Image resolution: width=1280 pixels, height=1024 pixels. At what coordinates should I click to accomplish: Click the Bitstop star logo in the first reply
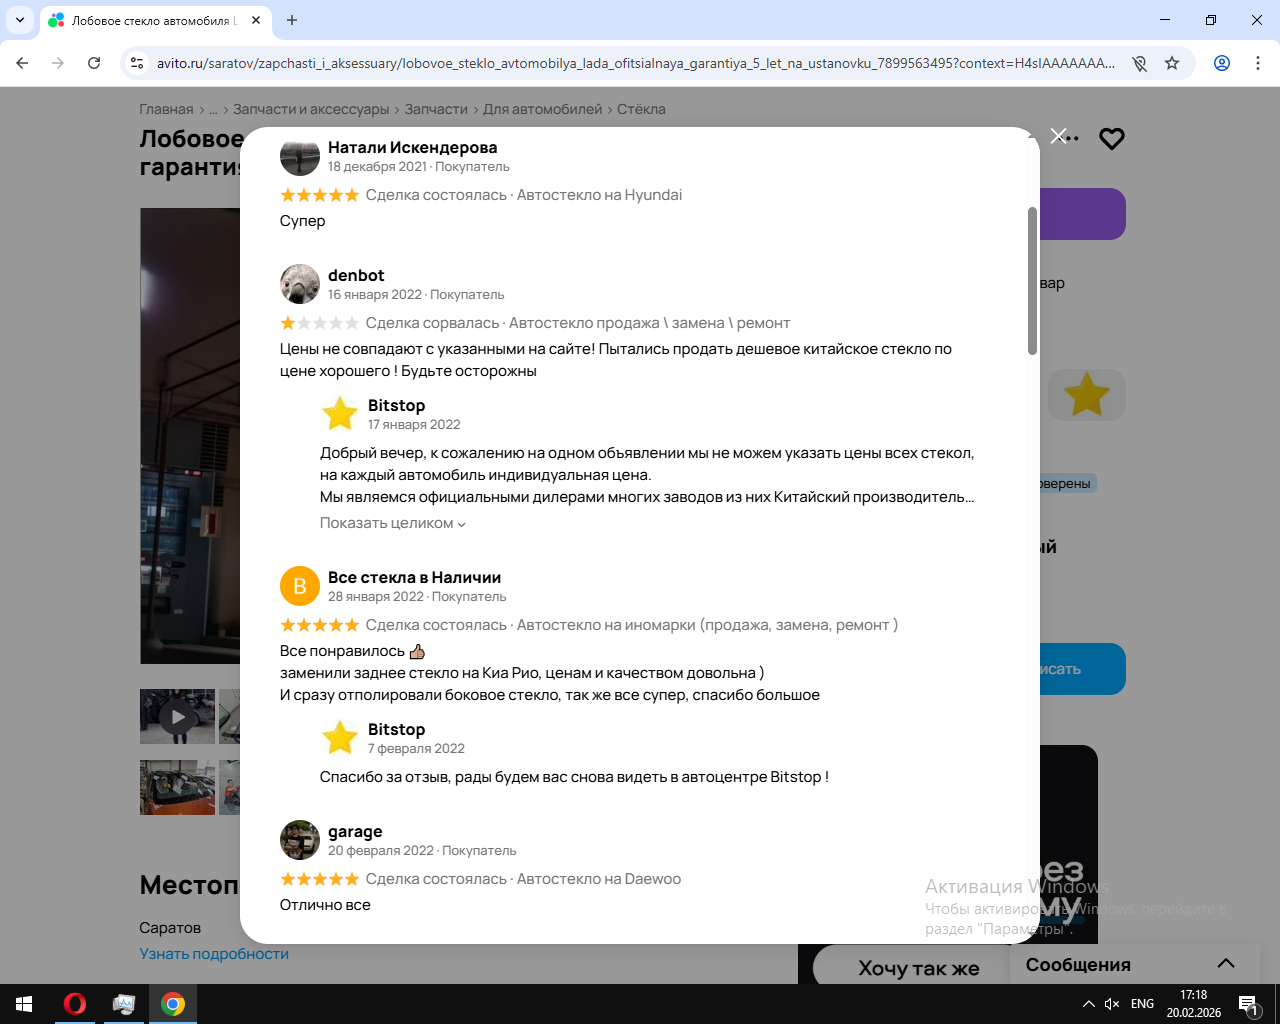[x=340, y=414]
